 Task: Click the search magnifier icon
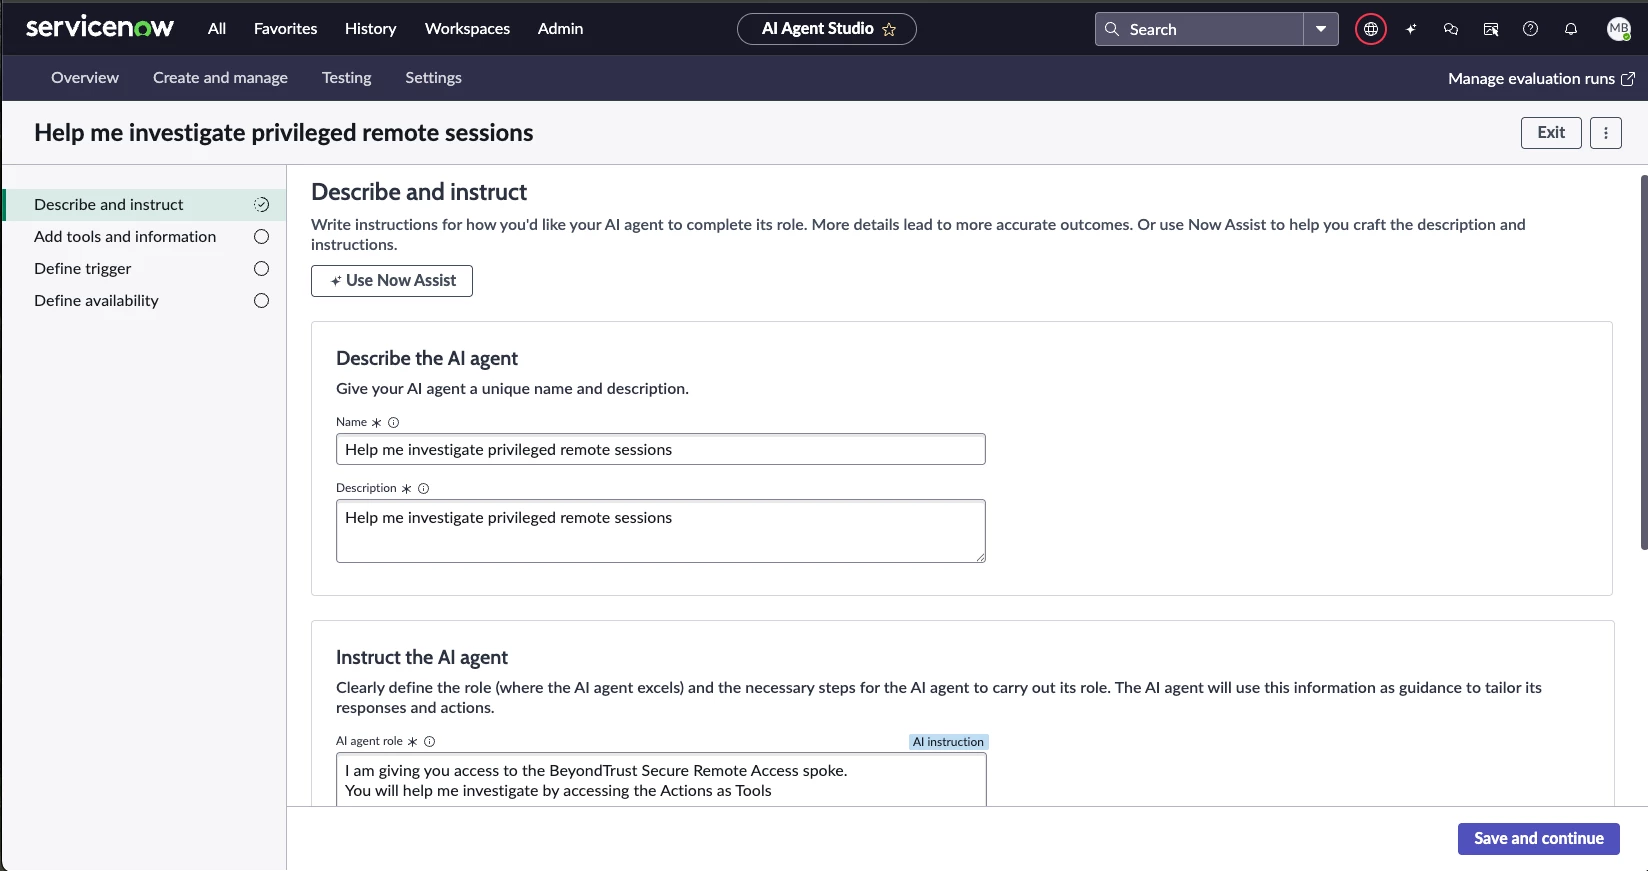click(x=1112, y=29)
